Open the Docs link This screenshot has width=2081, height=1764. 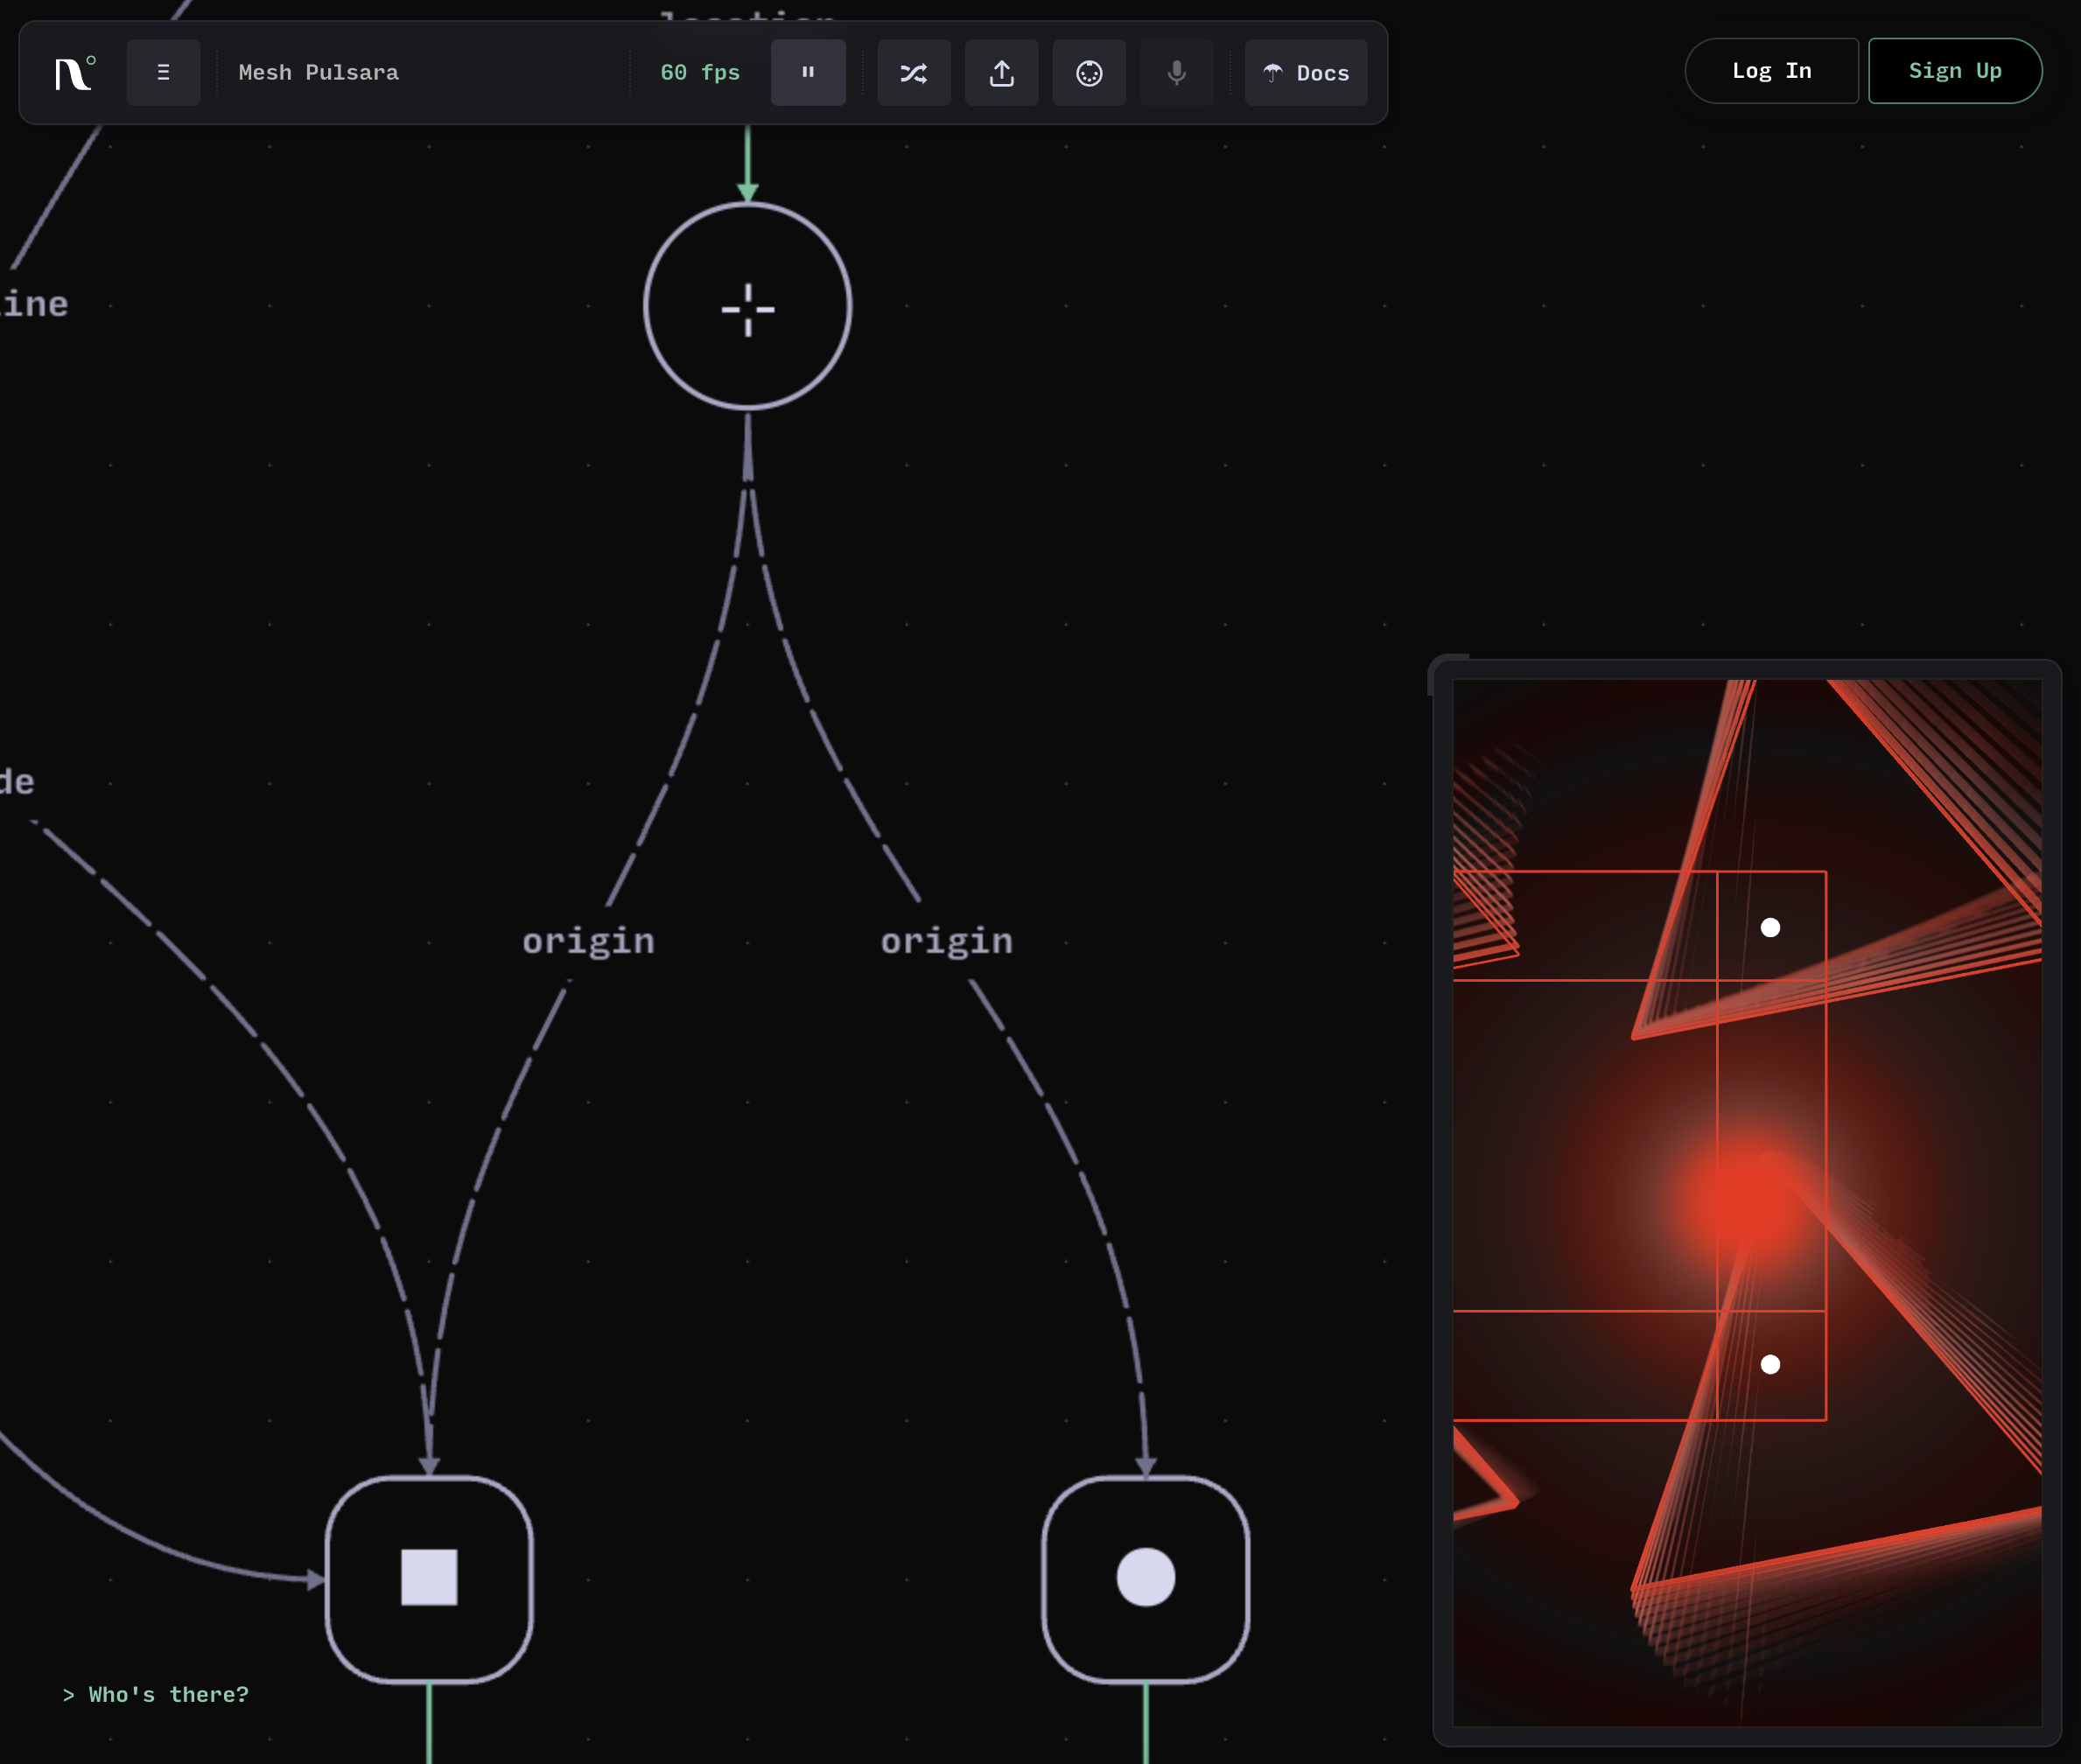click(1305, 73)
